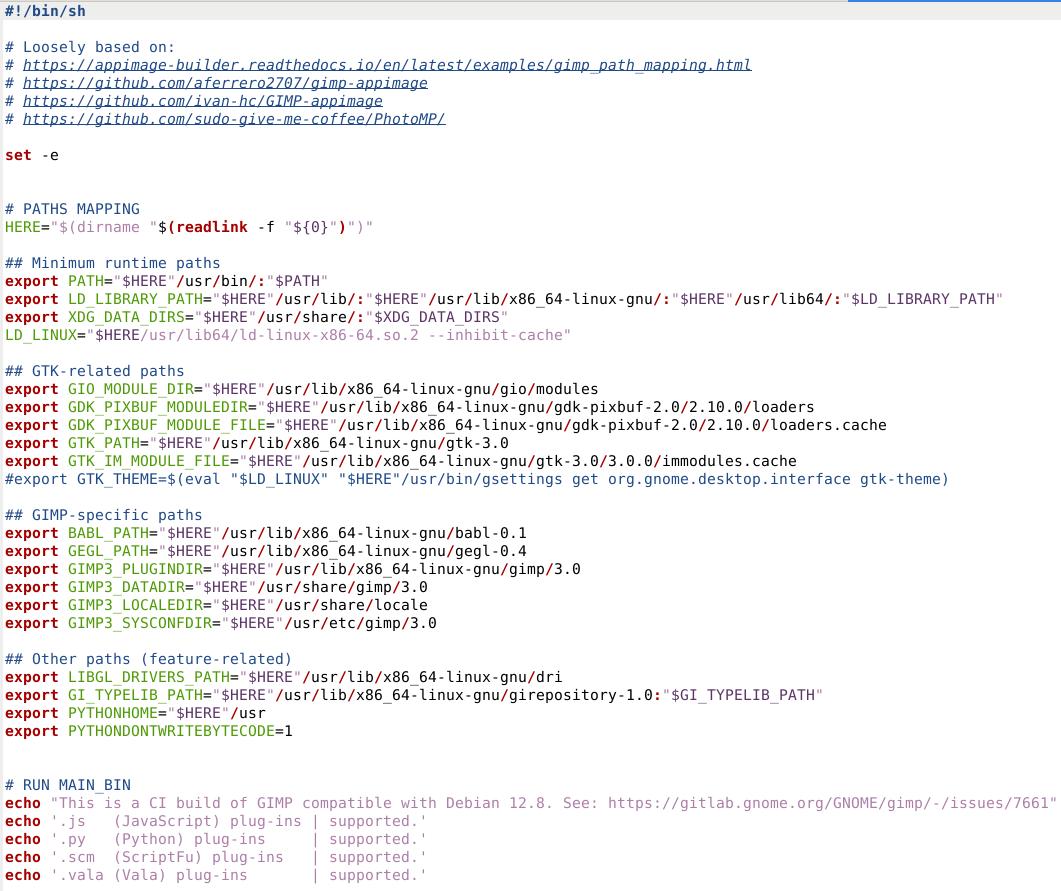Click the '## Other paths (feature-related)' comment
The image size is (1061, 891).
(x=148, y=659)
